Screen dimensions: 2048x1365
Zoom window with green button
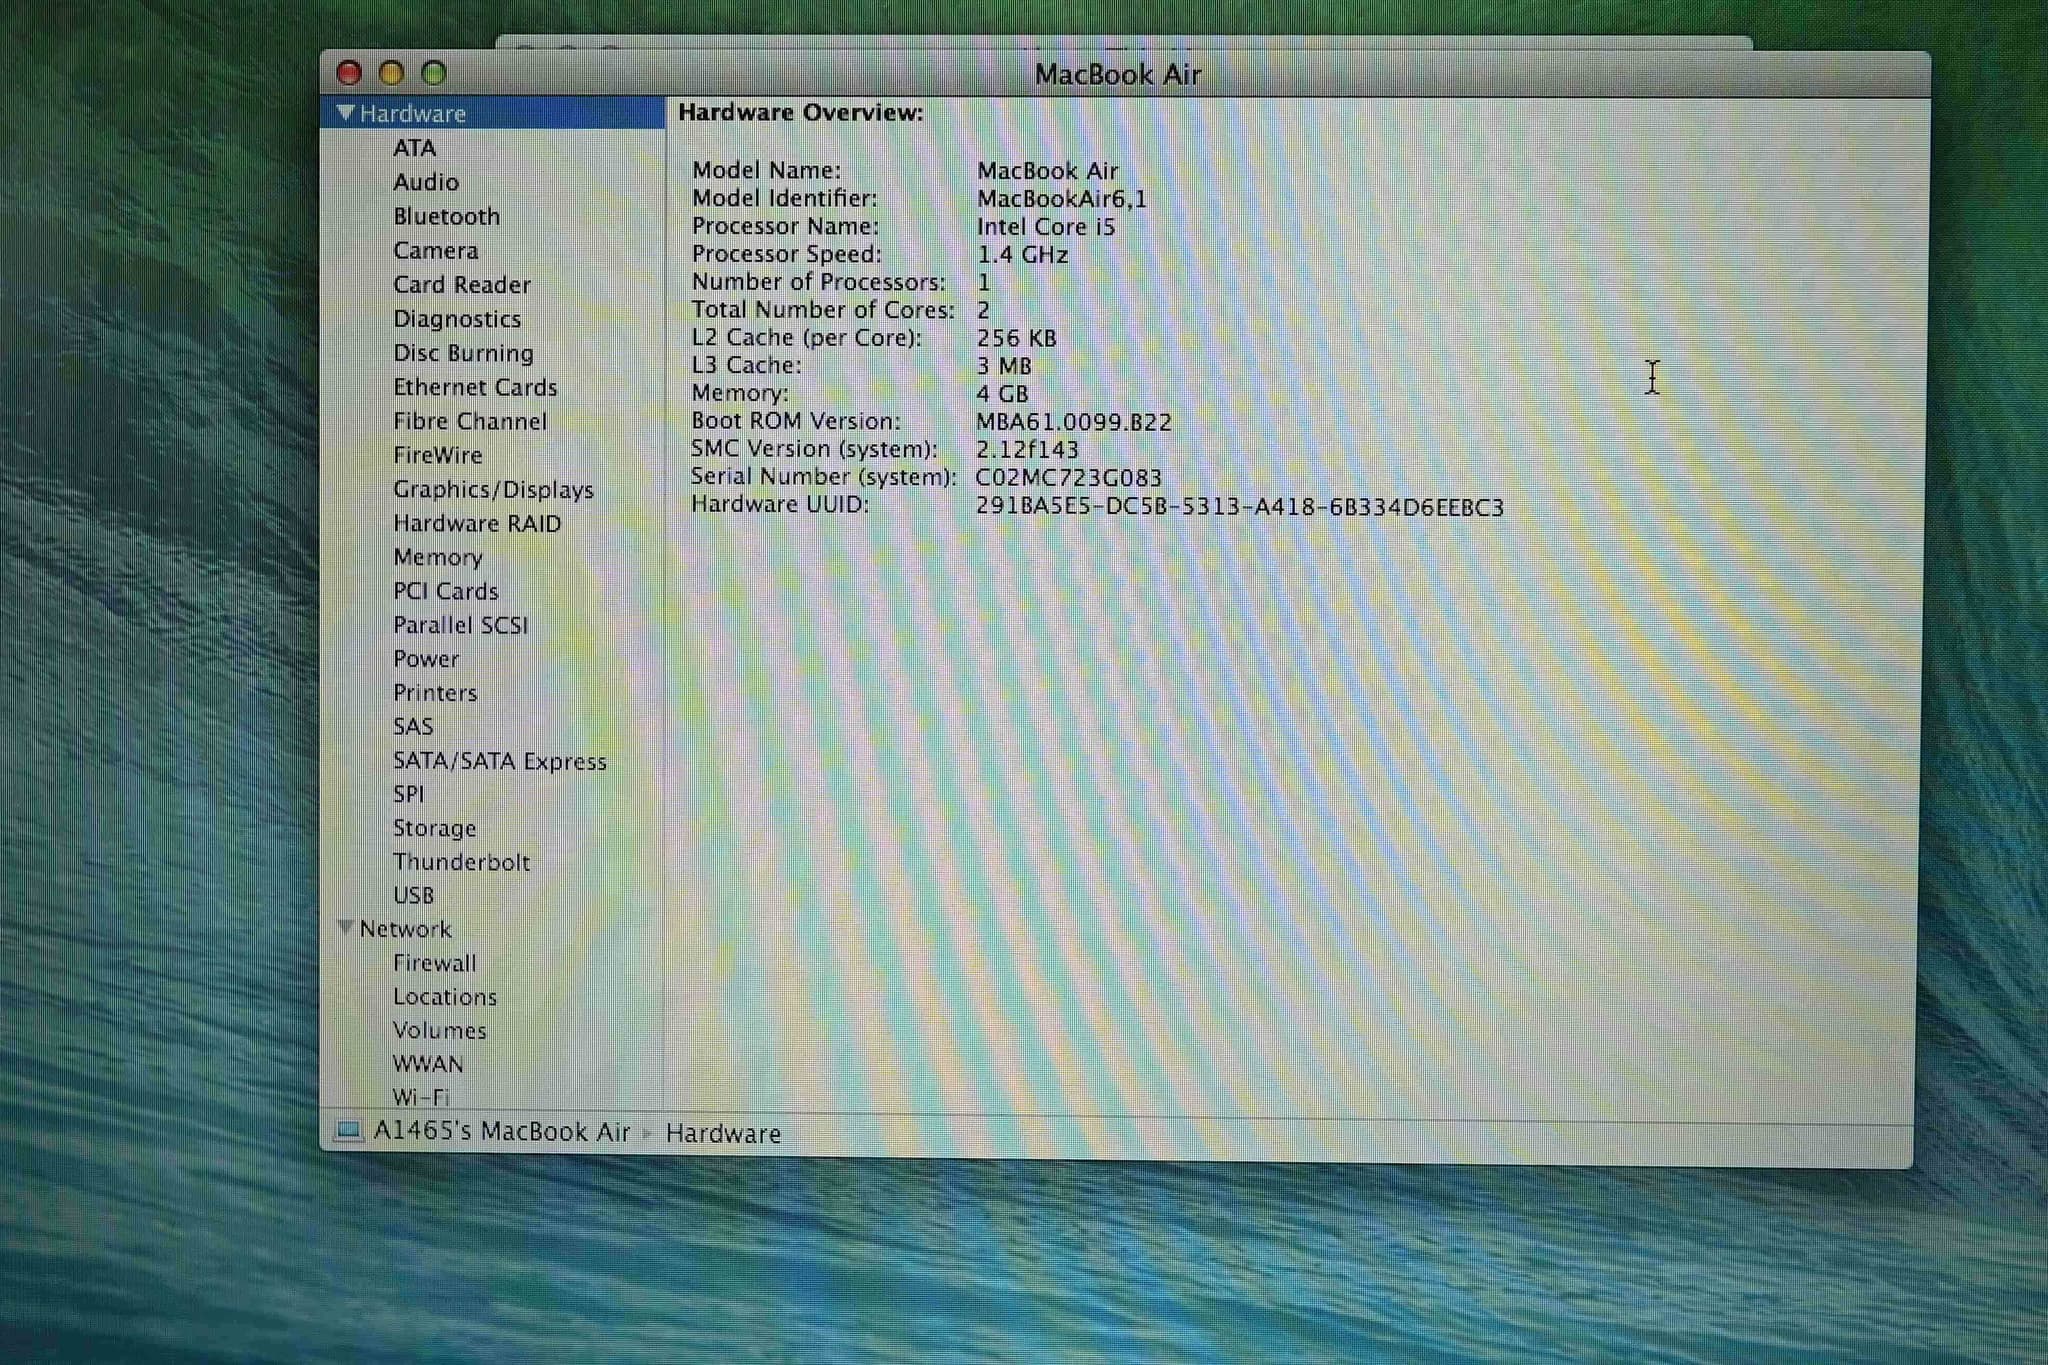(433, 73)
